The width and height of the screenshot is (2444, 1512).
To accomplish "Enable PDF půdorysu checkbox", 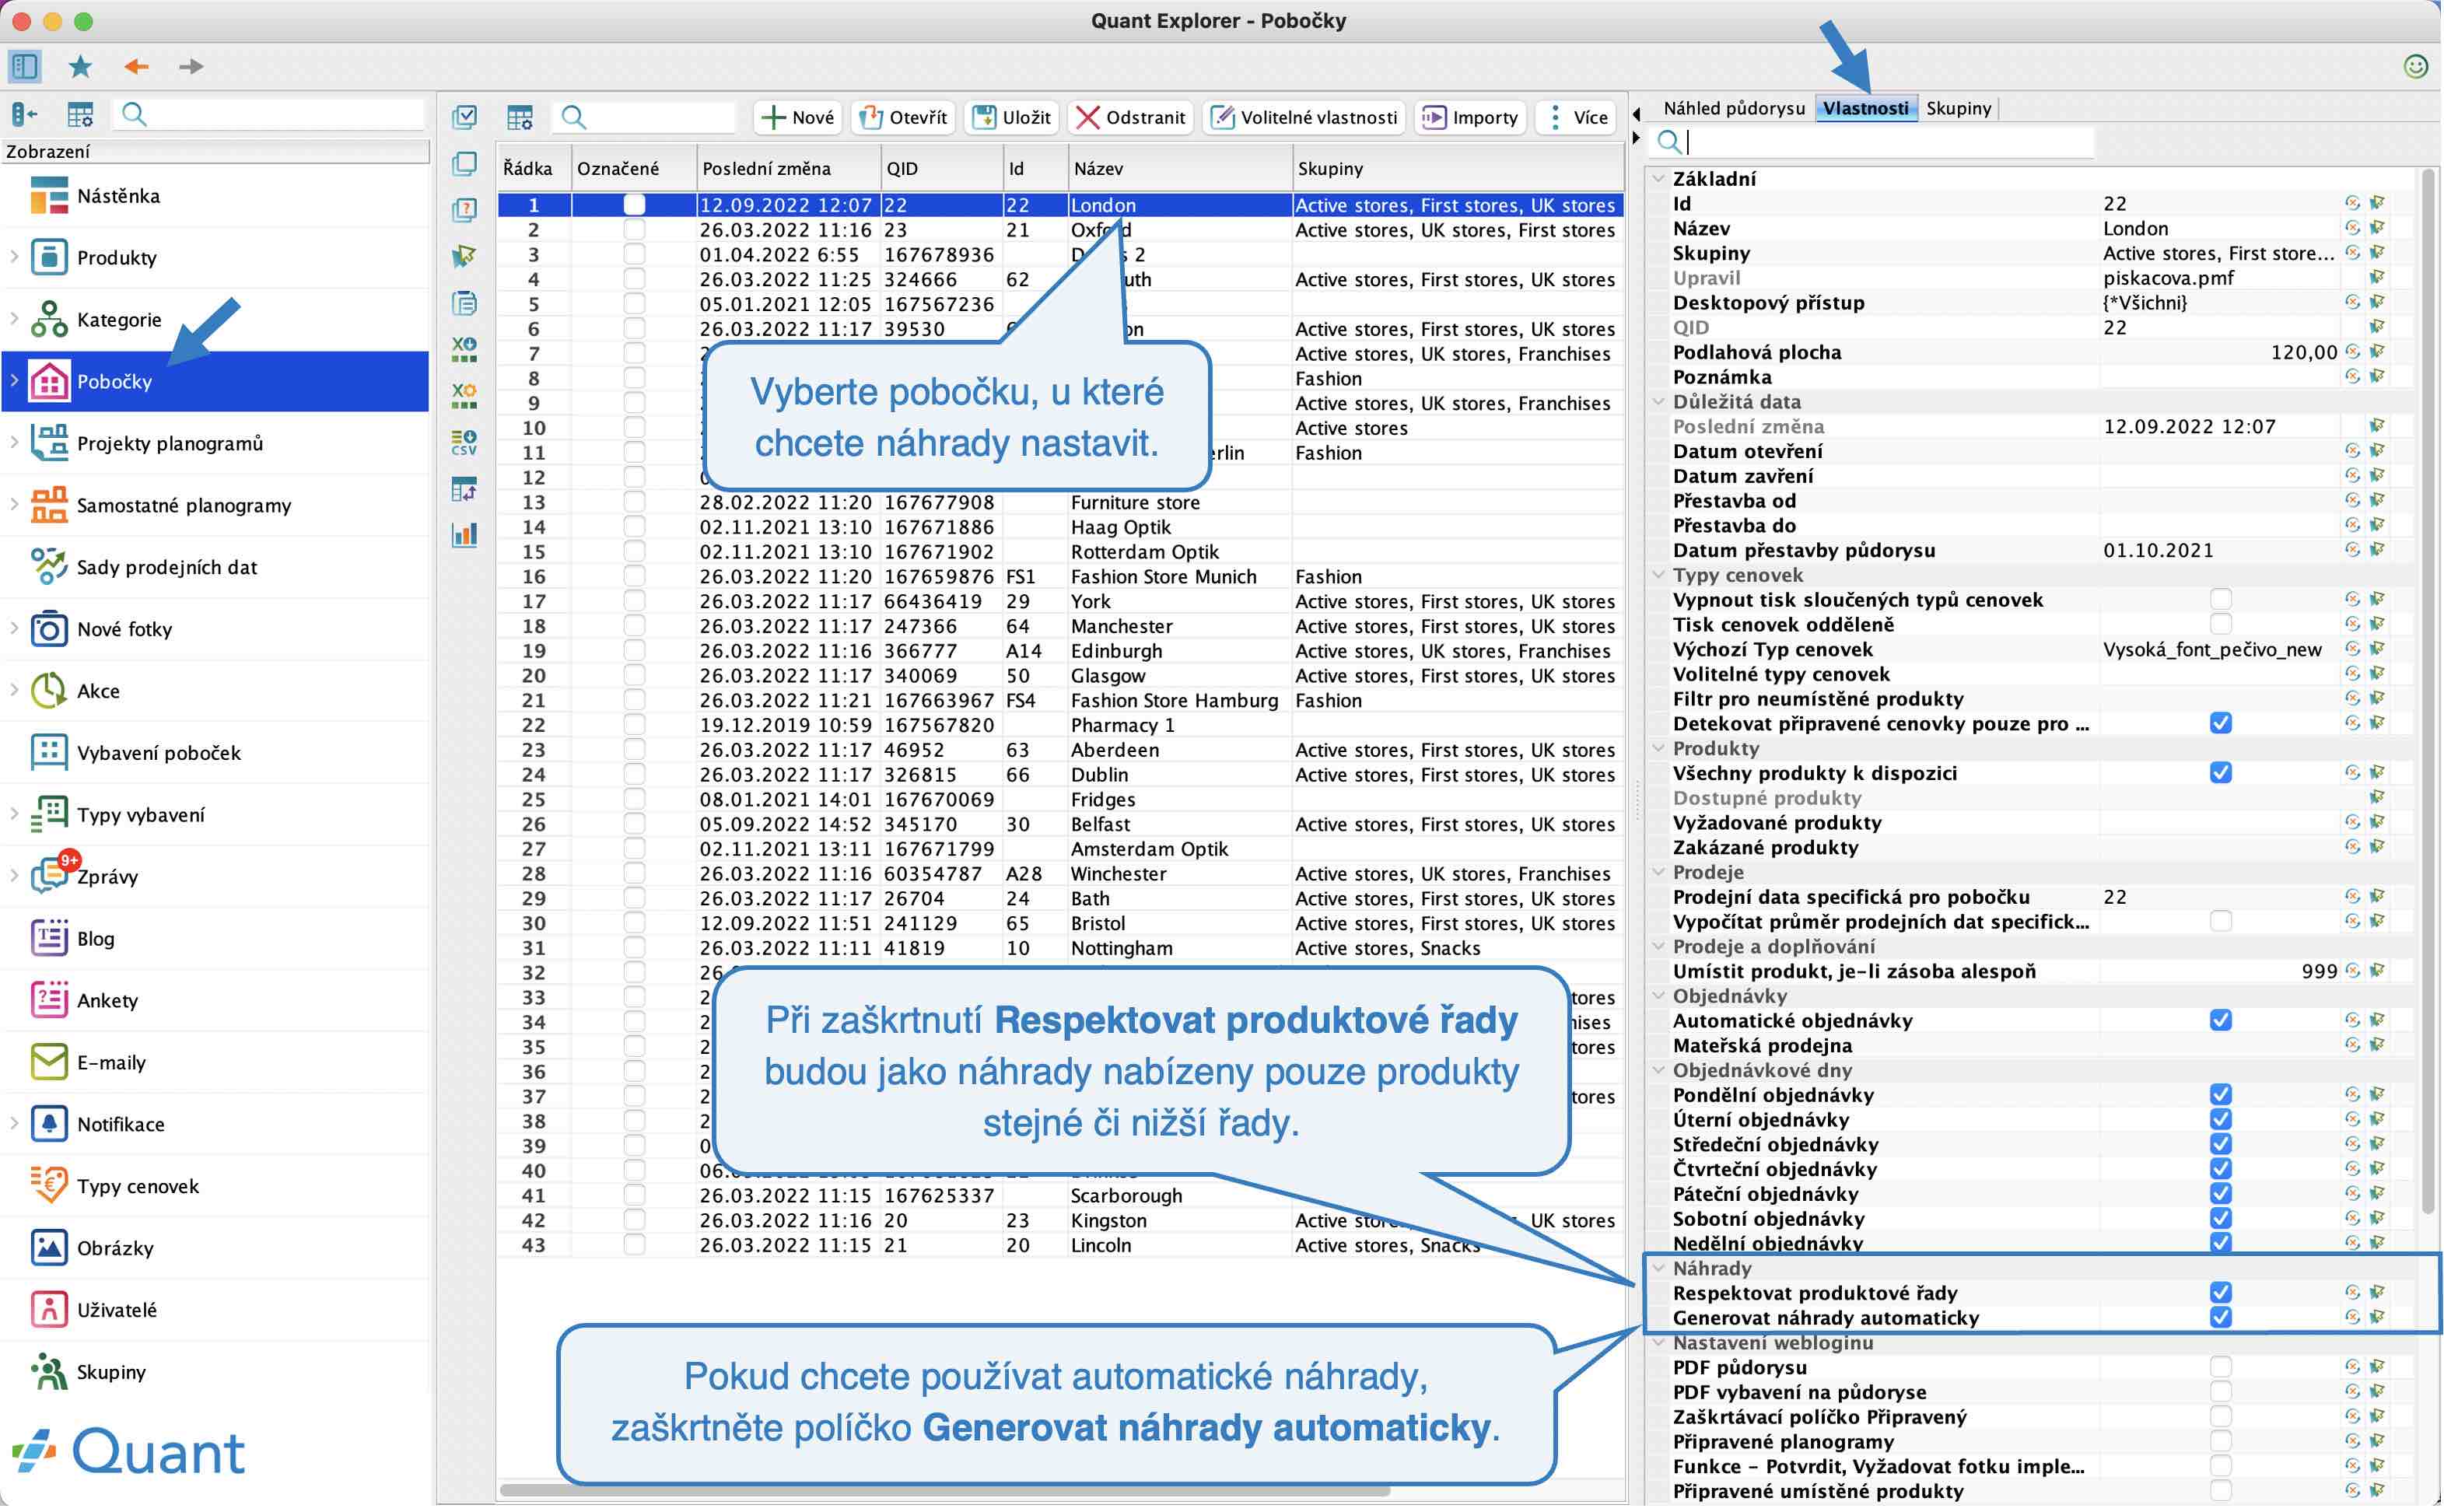I will tap(2220, 1368).
